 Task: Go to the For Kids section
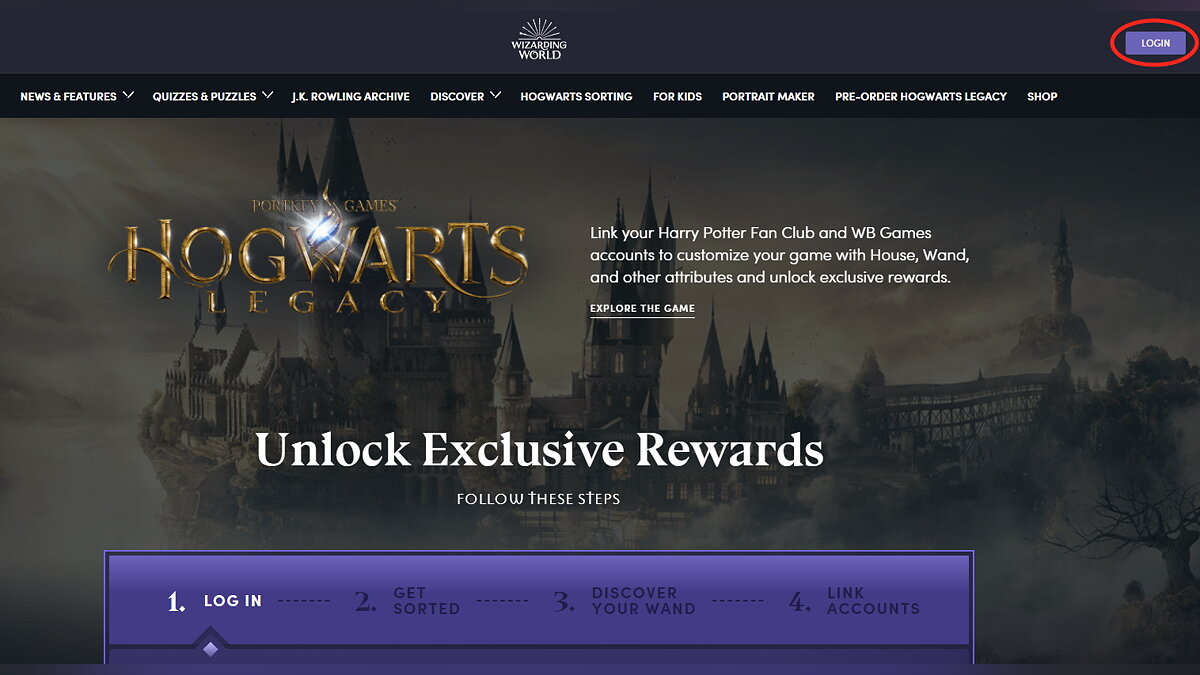click(677, 97)
